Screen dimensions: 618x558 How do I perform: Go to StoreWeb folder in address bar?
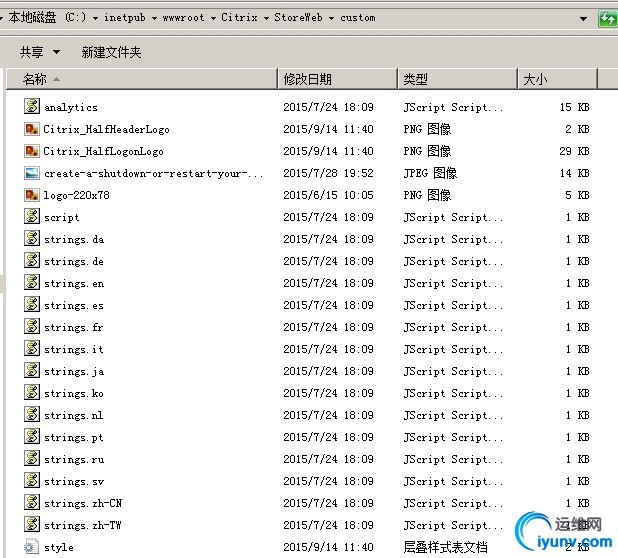(x=298, y=17)
